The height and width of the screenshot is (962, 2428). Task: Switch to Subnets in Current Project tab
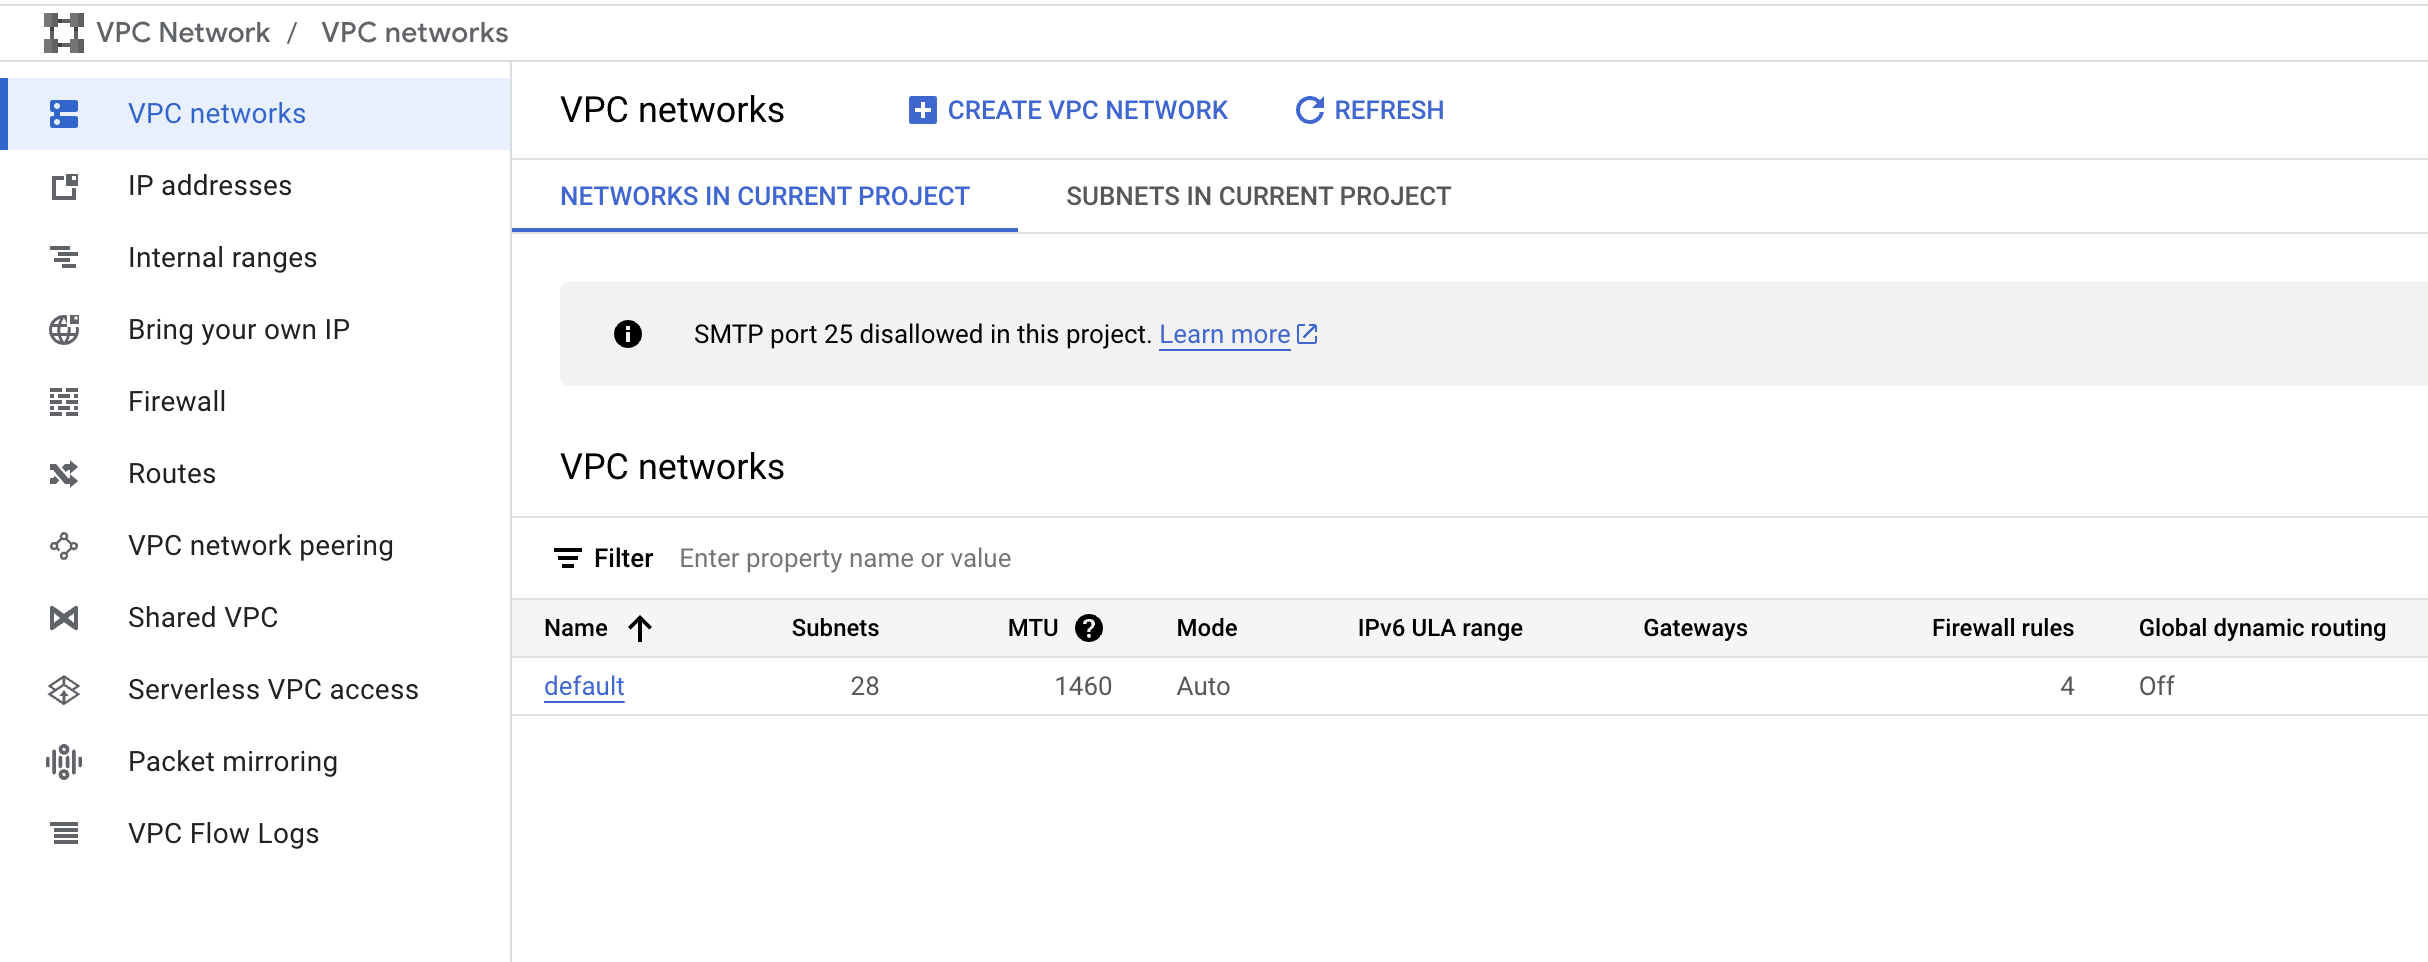coord(1258,196)
